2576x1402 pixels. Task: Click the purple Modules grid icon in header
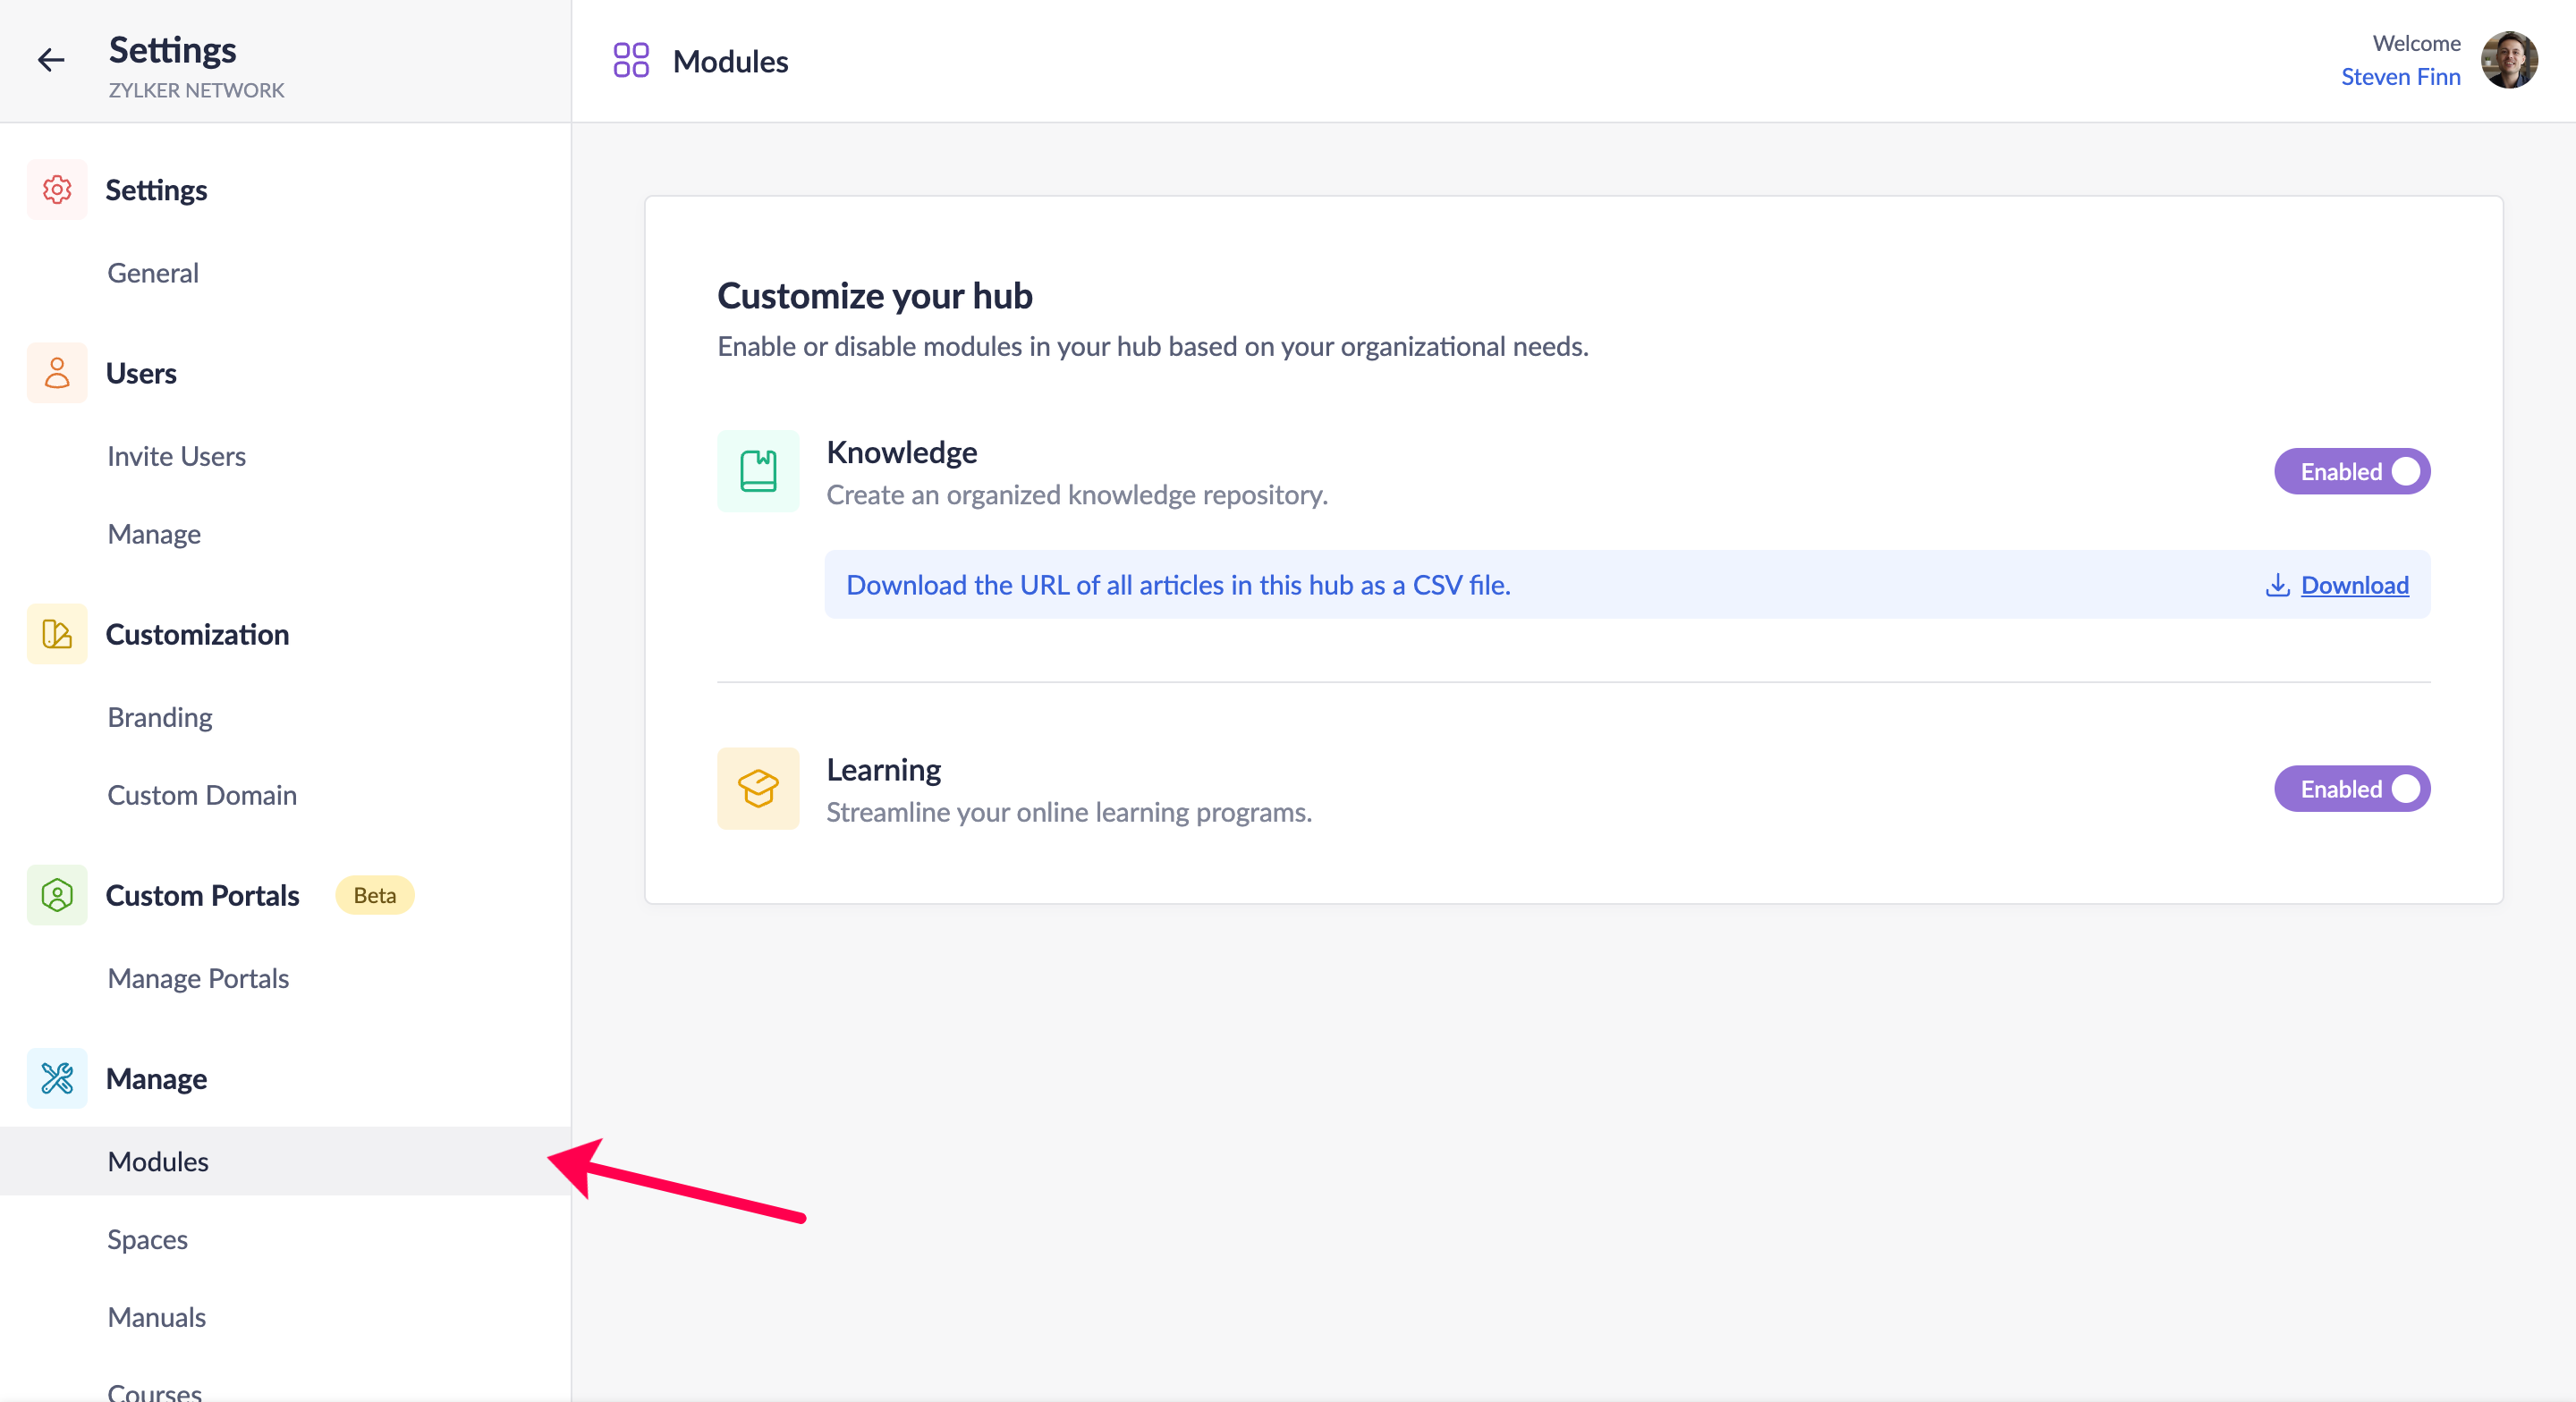click(x=631, y=60)
